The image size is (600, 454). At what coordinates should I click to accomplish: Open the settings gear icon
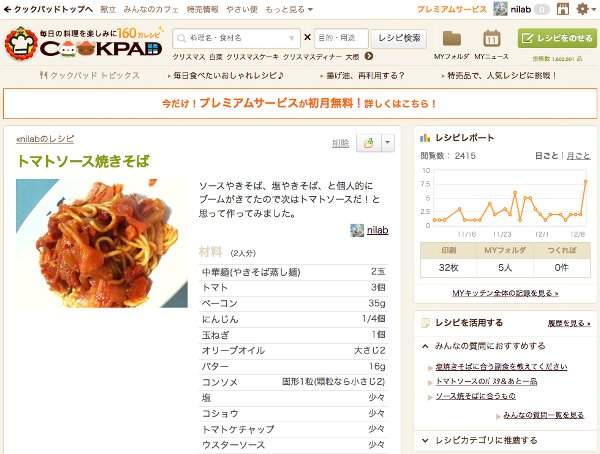[x=582, y=9]
